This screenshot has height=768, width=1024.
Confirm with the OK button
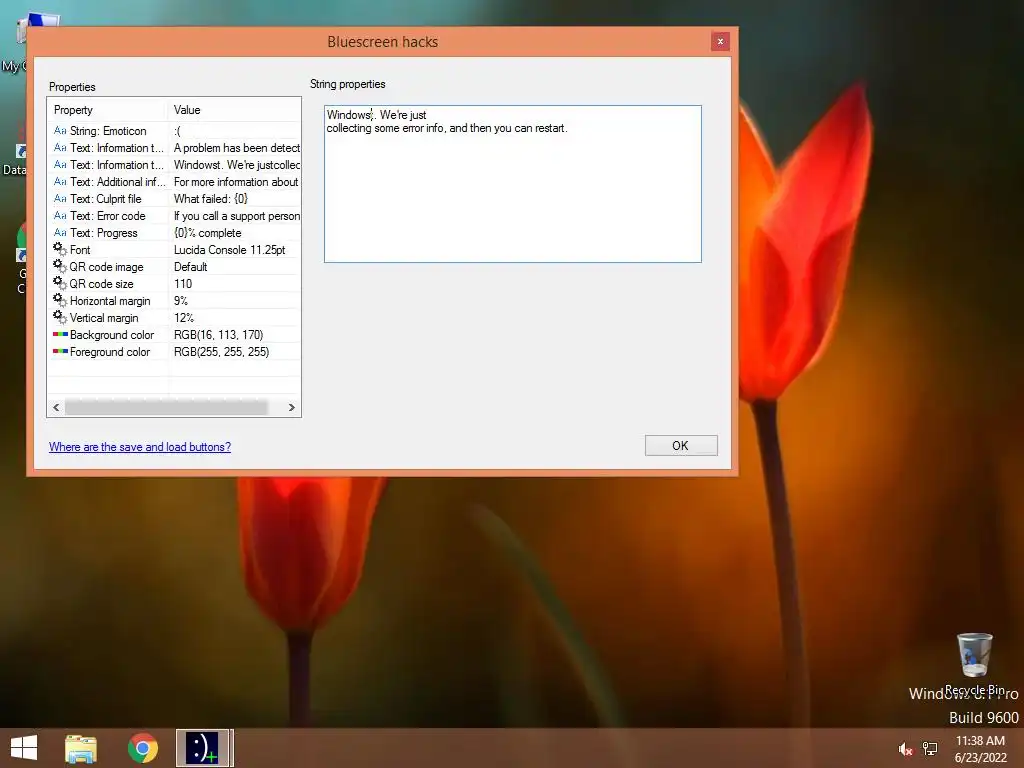(x=681, y=445)
